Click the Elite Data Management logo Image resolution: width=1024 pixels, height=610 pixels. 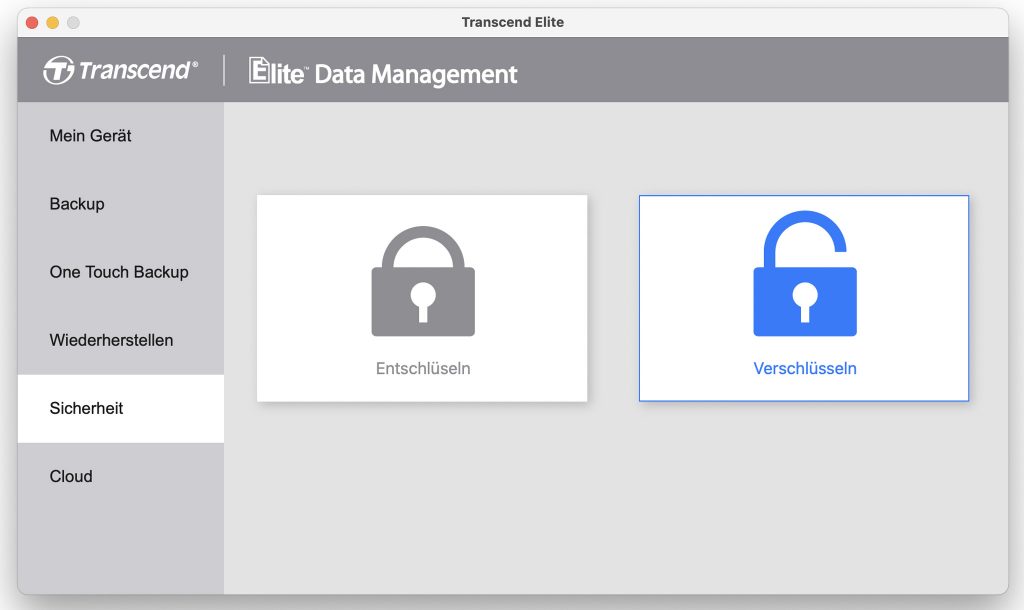[x=383, y=72]
